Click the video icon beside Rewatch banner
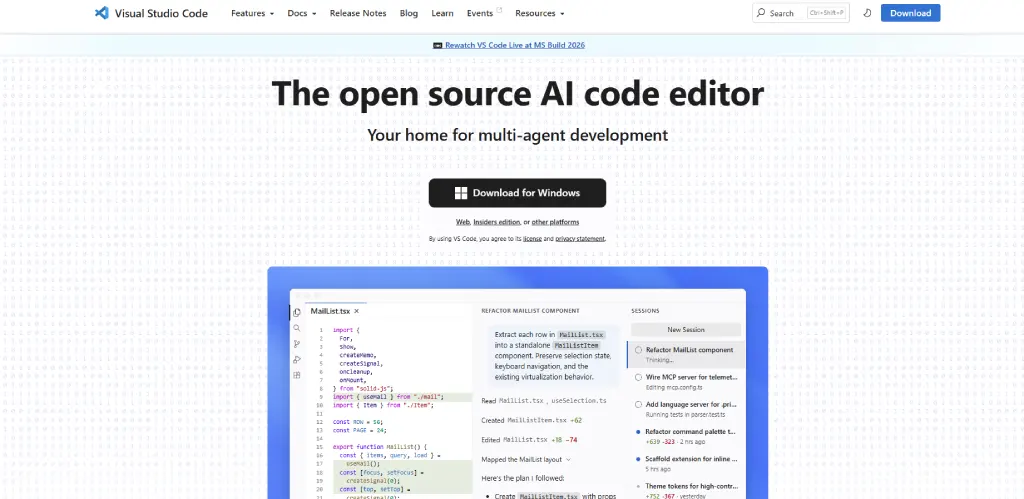Viewport: 1024px width, 499px height. [x=438, y=46]
